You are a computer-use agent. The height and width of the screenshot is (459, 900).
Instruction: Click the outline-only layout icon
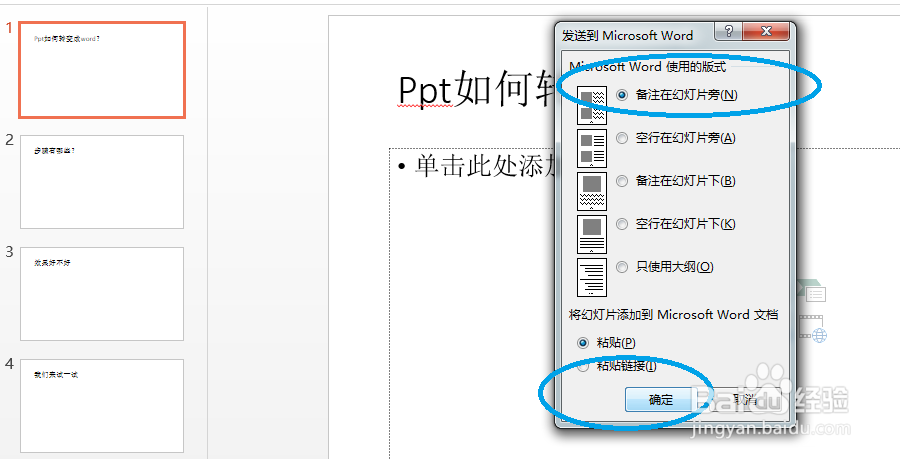(x=592, y=277)
